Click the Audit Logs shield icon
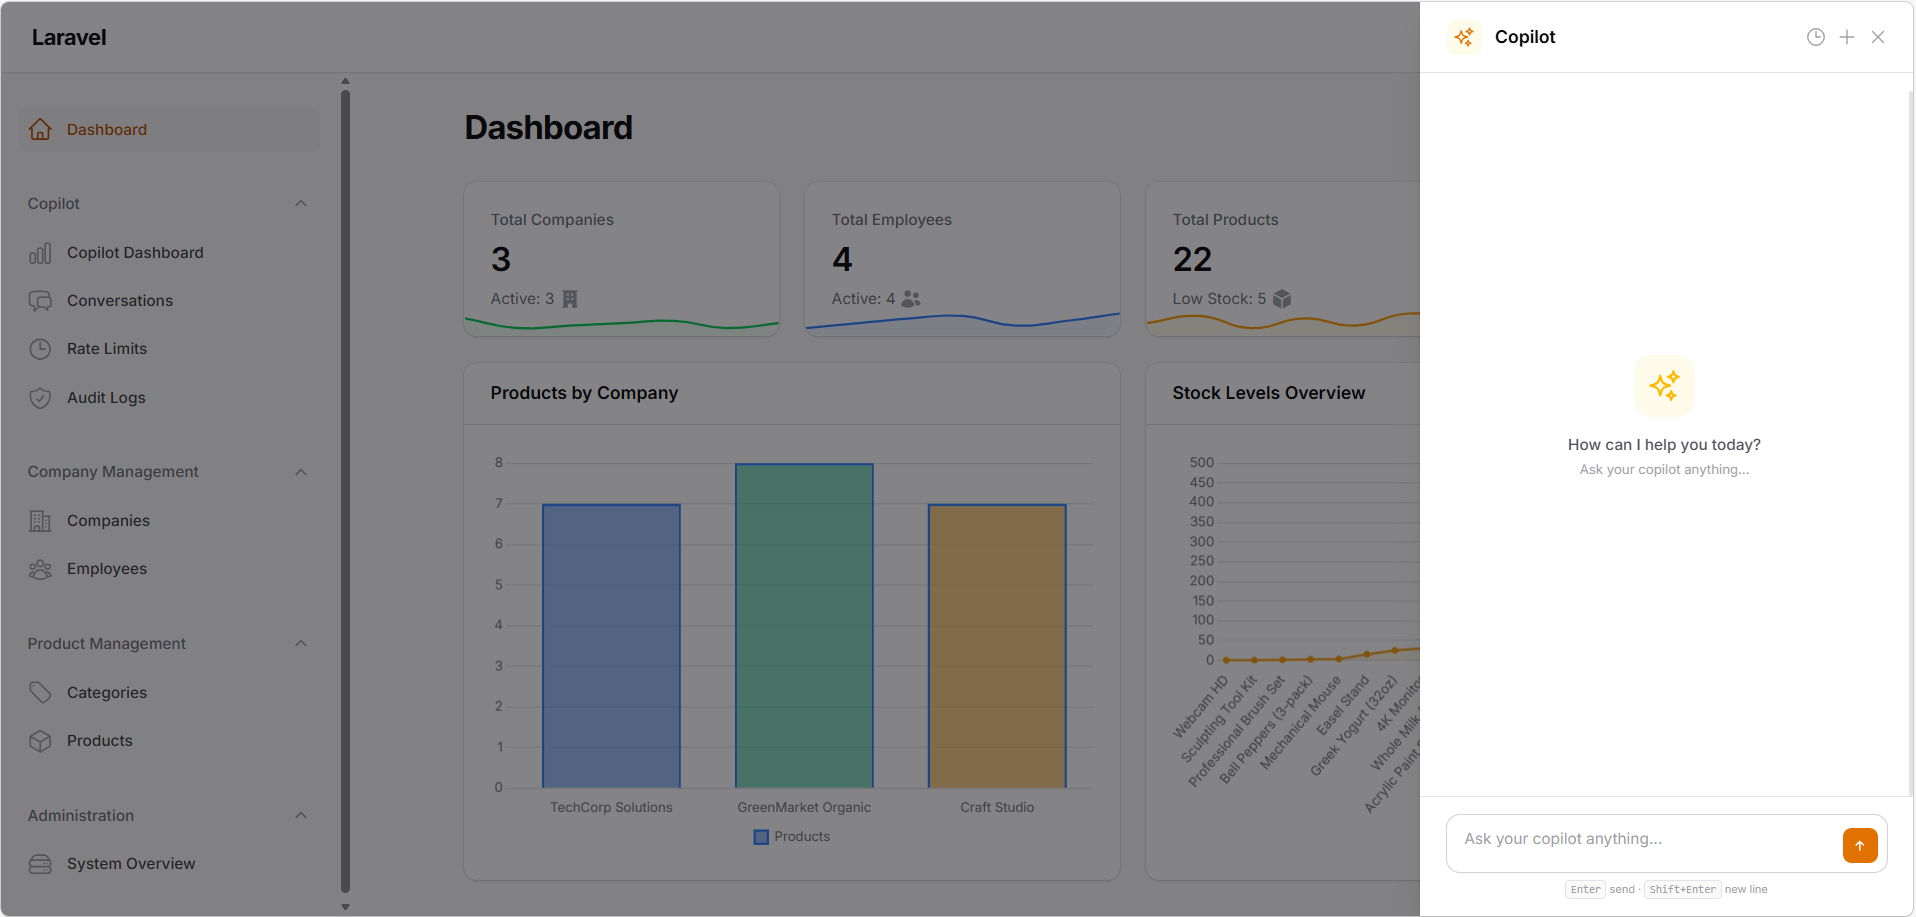This screenshot has width=1916, height=917. click(40, 398)
